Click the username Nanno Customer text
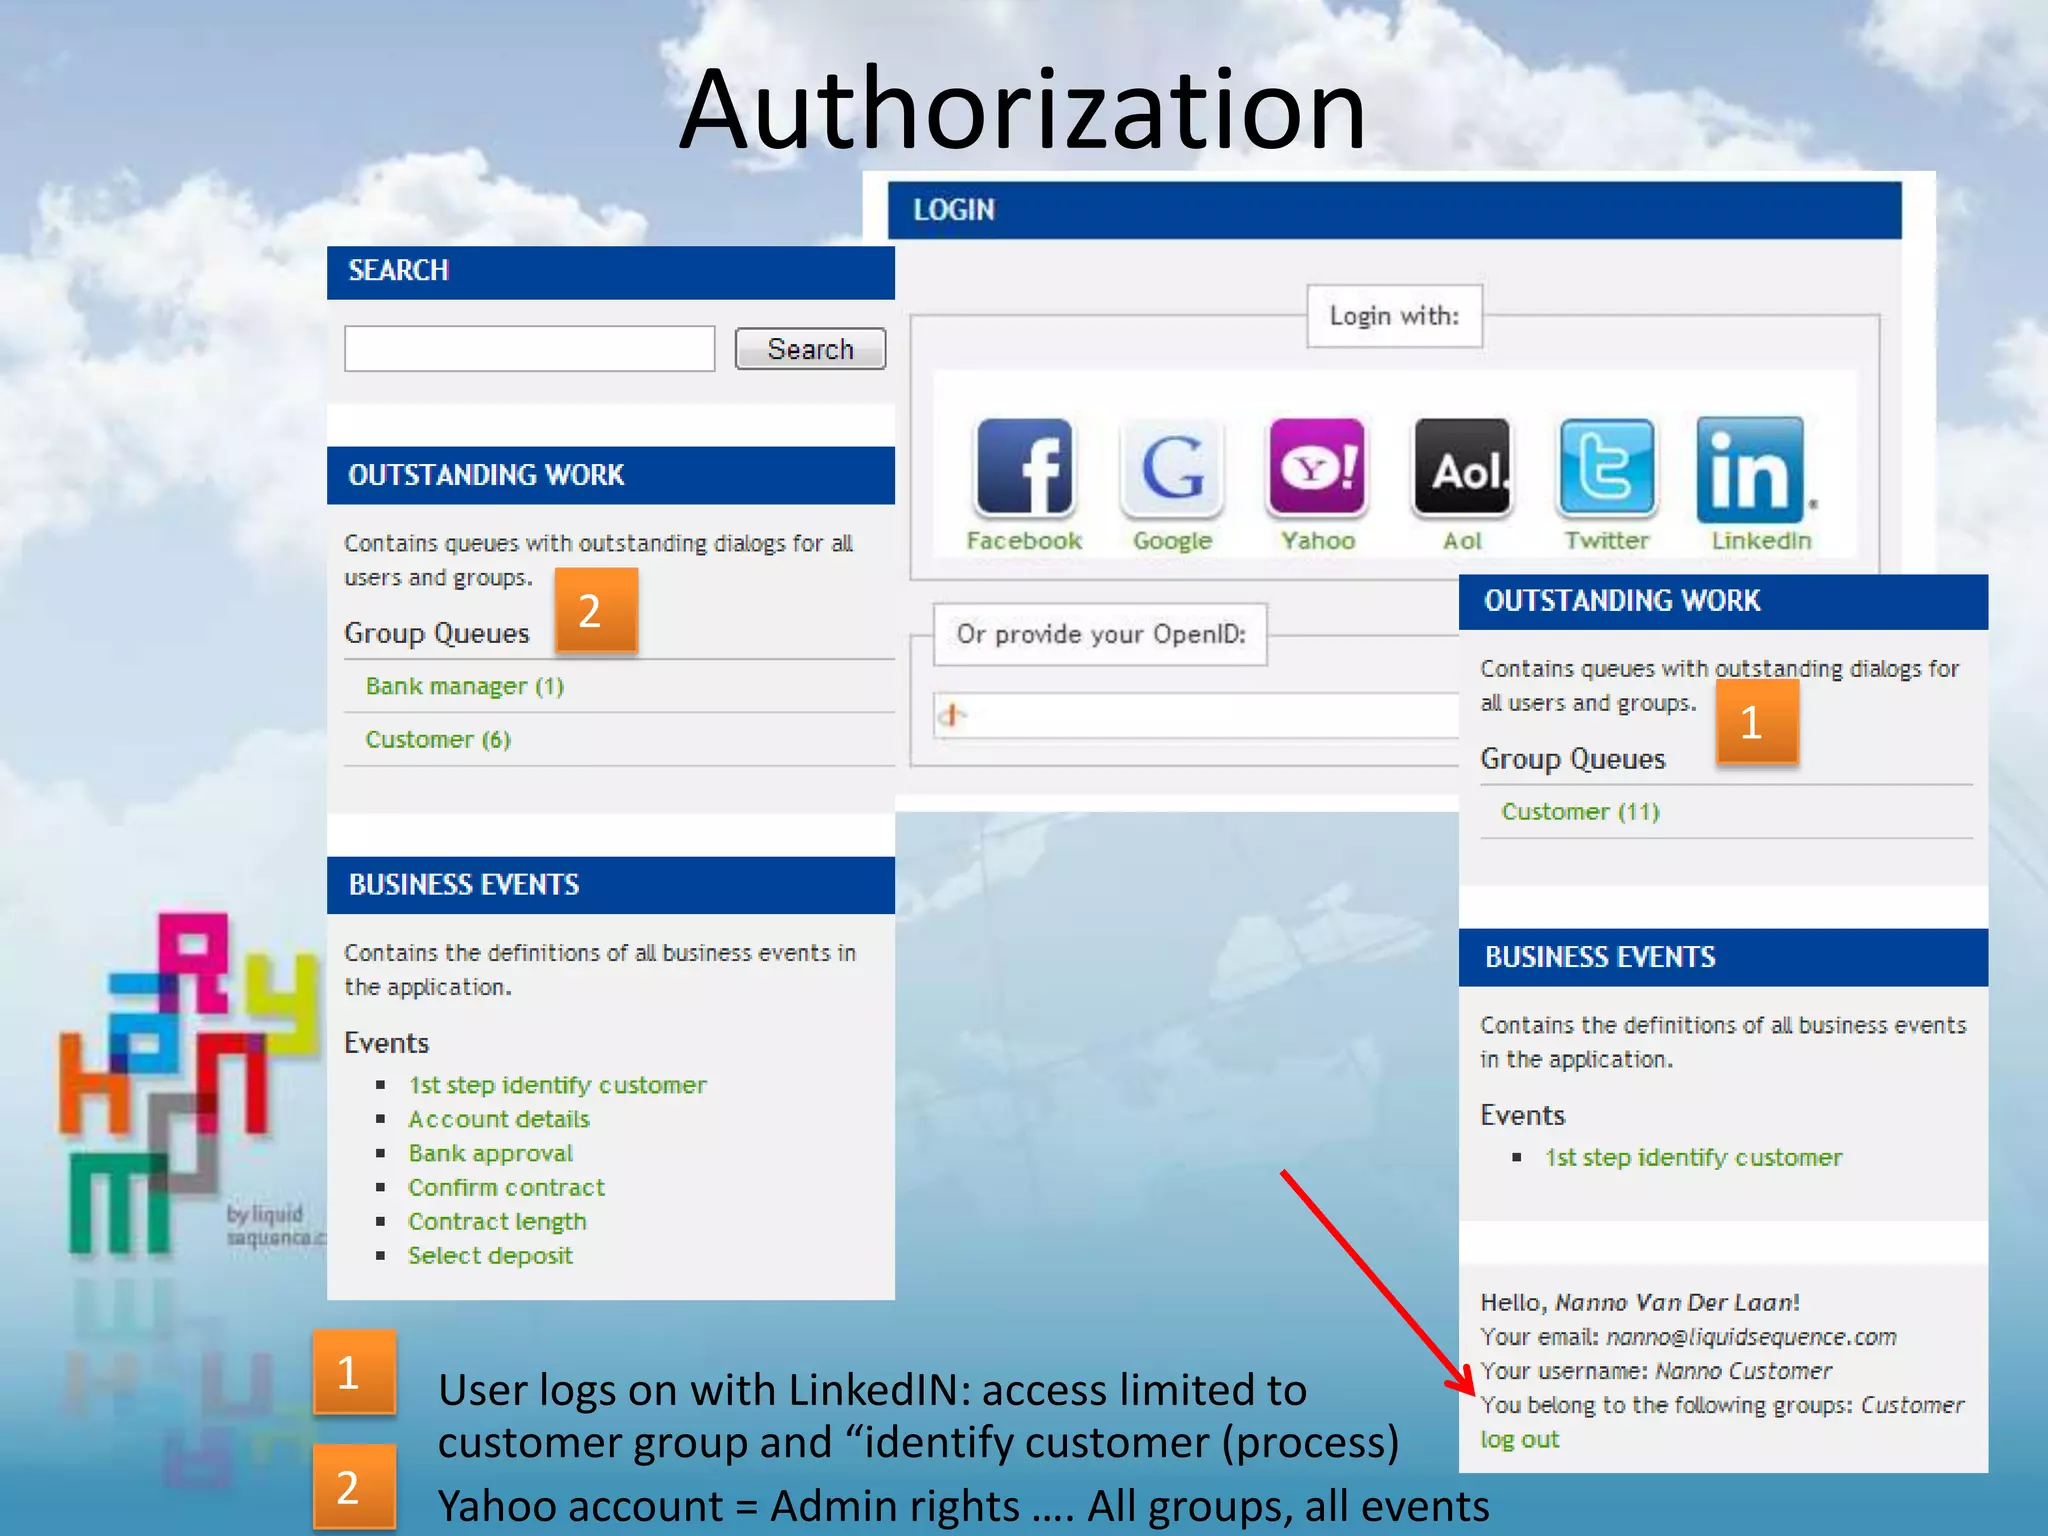The height and width of the screenshot is (1536, 2048). (1743, 1371)
